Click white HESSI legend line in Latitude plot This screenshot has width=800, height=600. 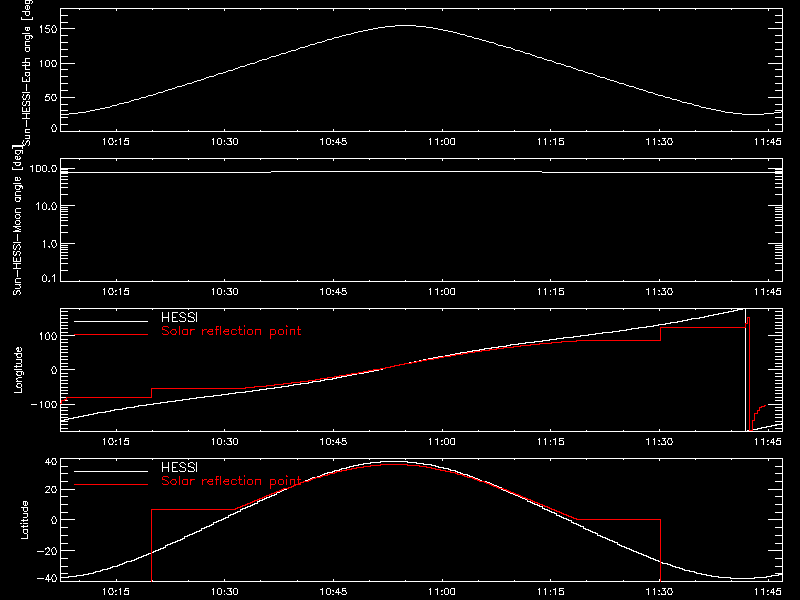[111, 471]
